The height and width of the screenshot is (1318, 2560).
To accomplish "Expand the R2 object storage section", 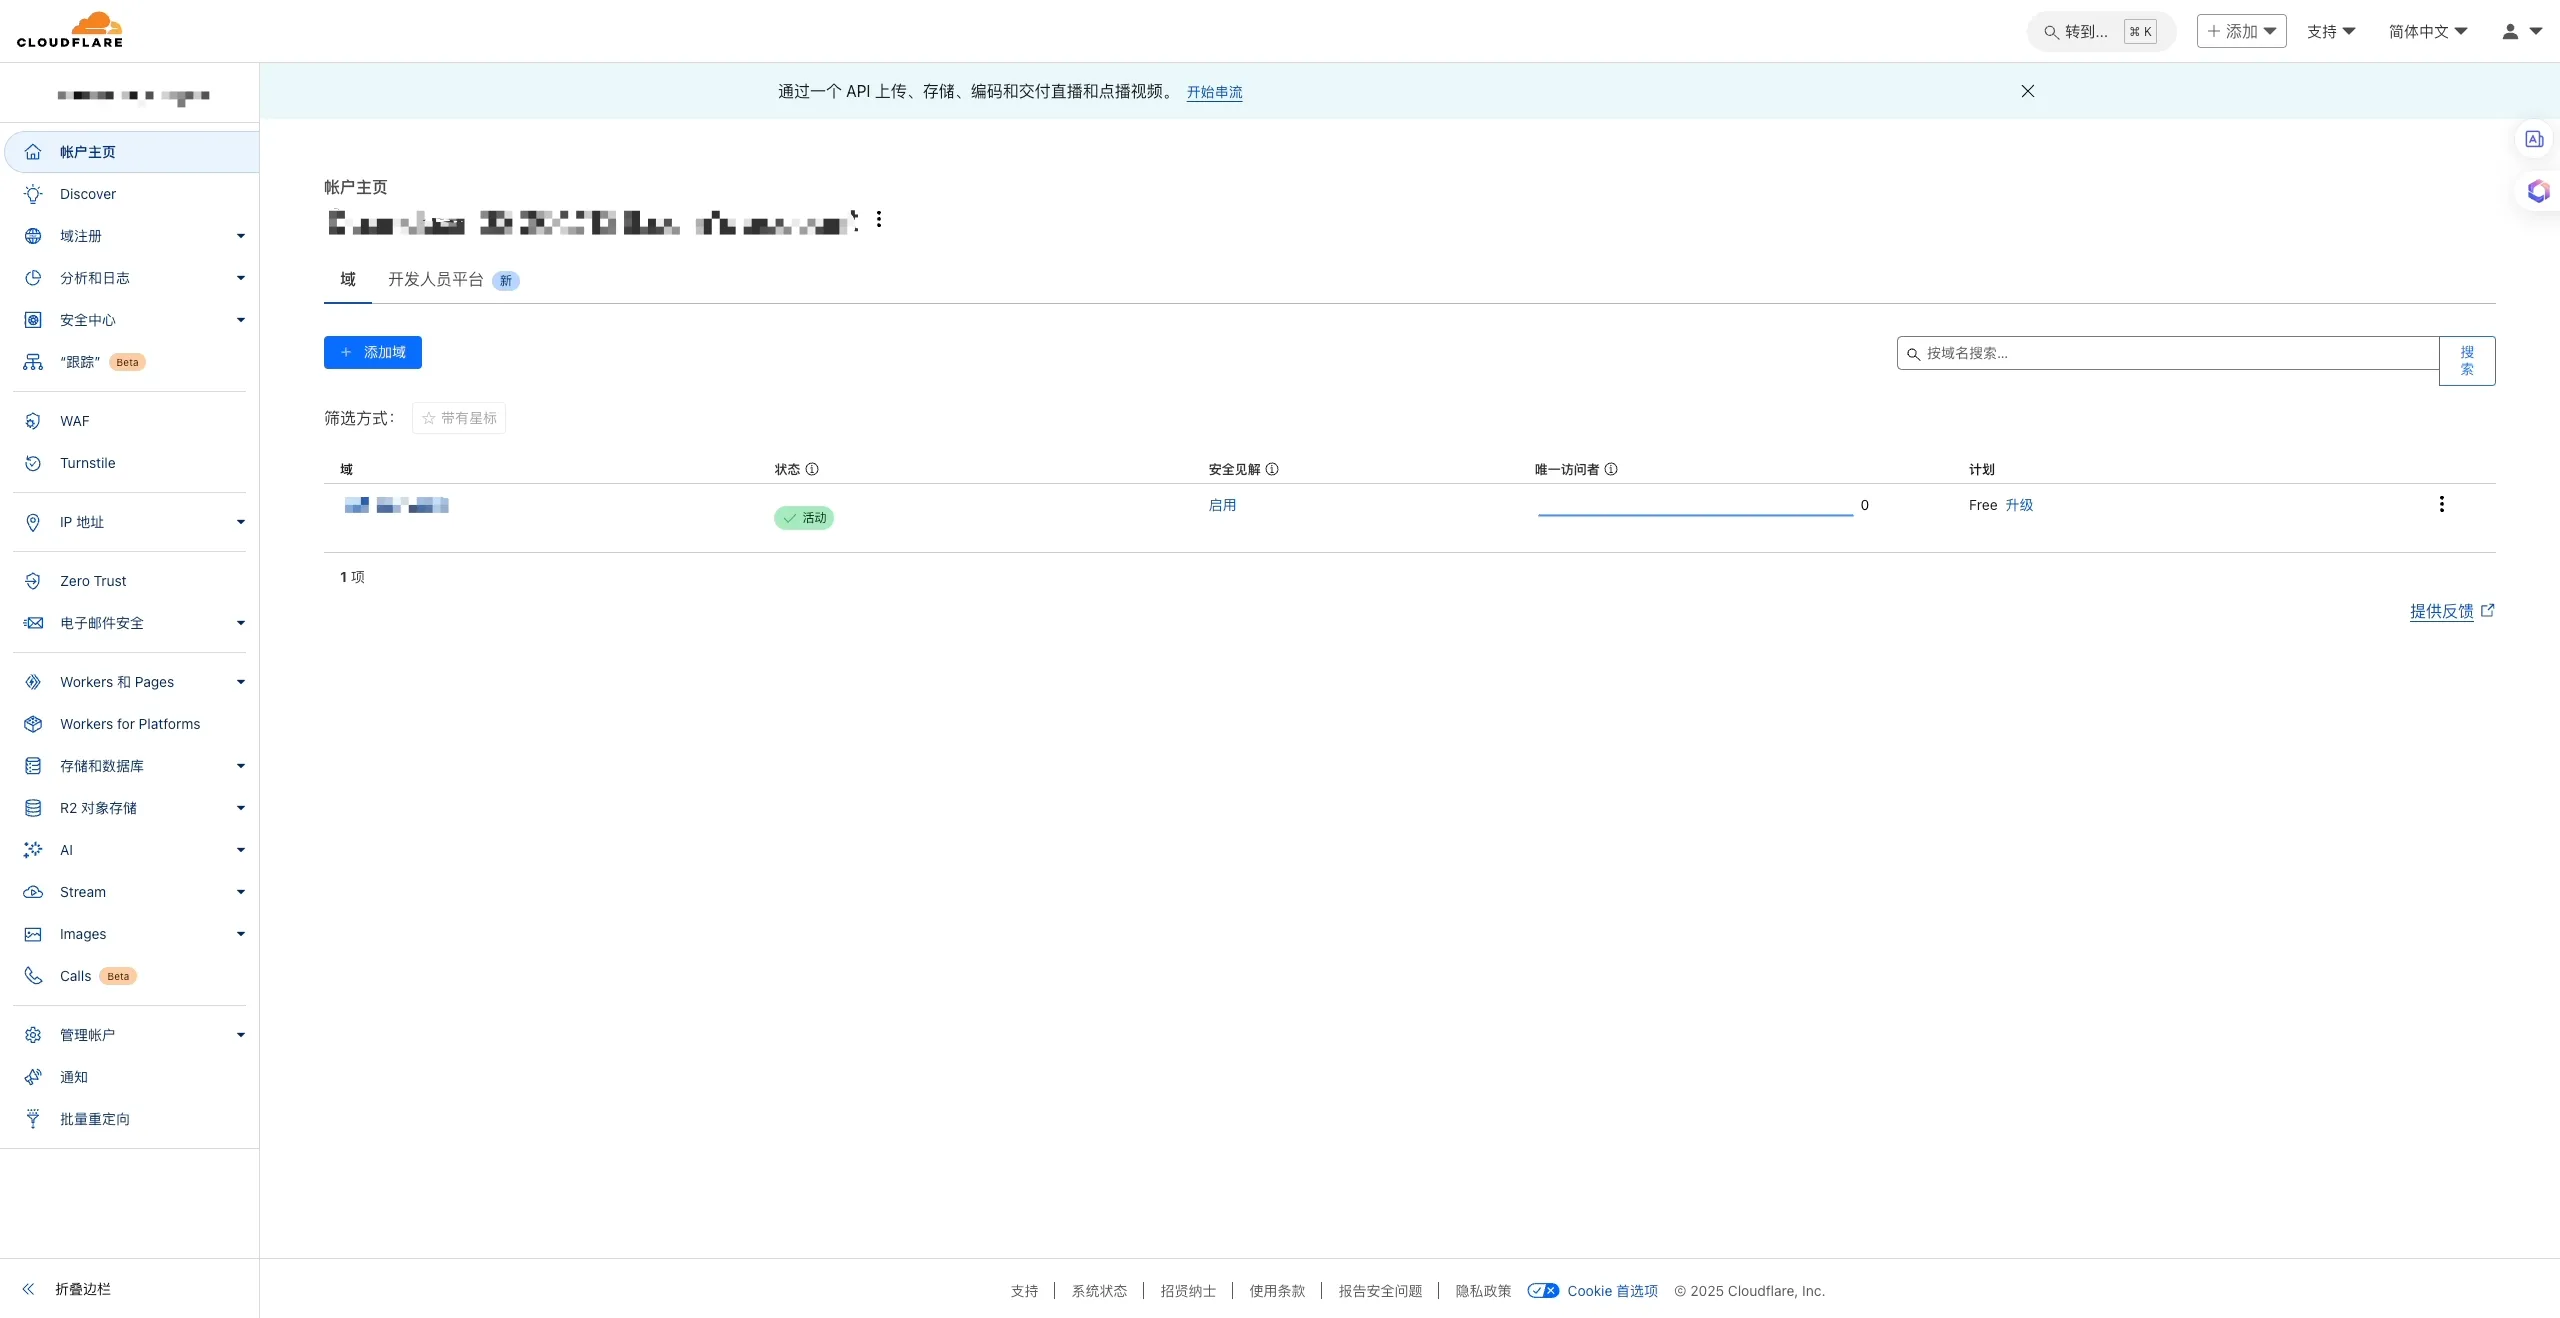I will pyautogui.click(x=240, y=808).
